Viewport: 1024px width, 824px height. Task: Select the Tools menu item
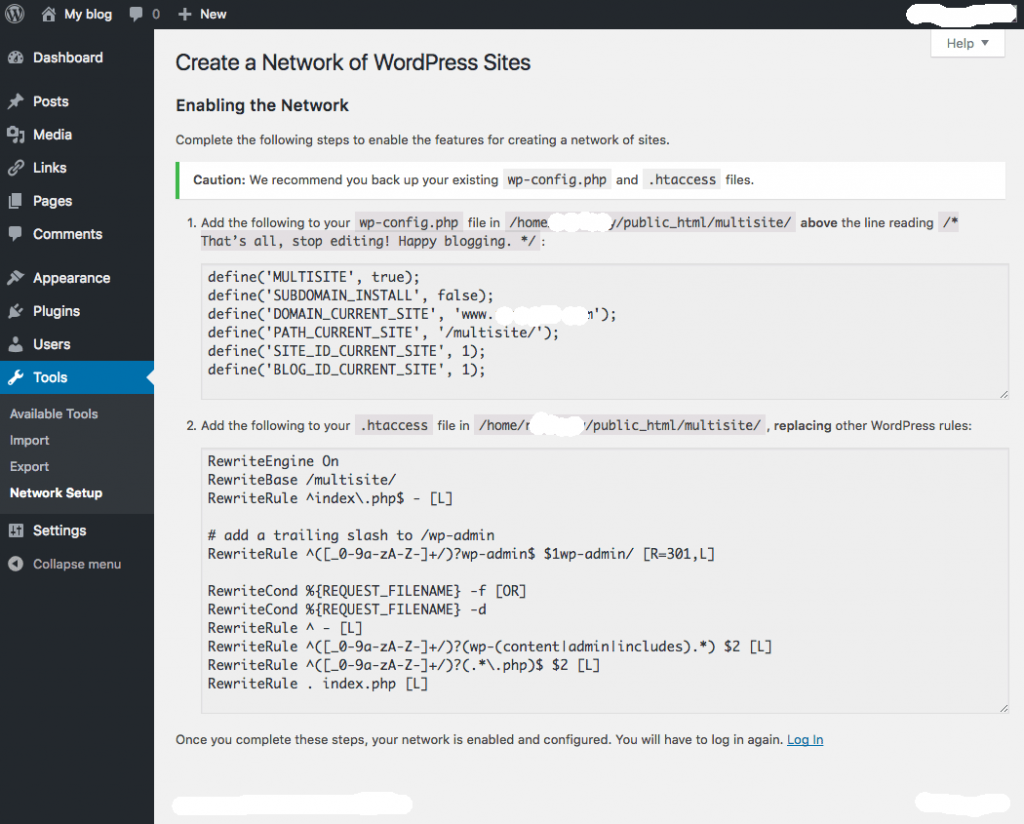[77, 377]
